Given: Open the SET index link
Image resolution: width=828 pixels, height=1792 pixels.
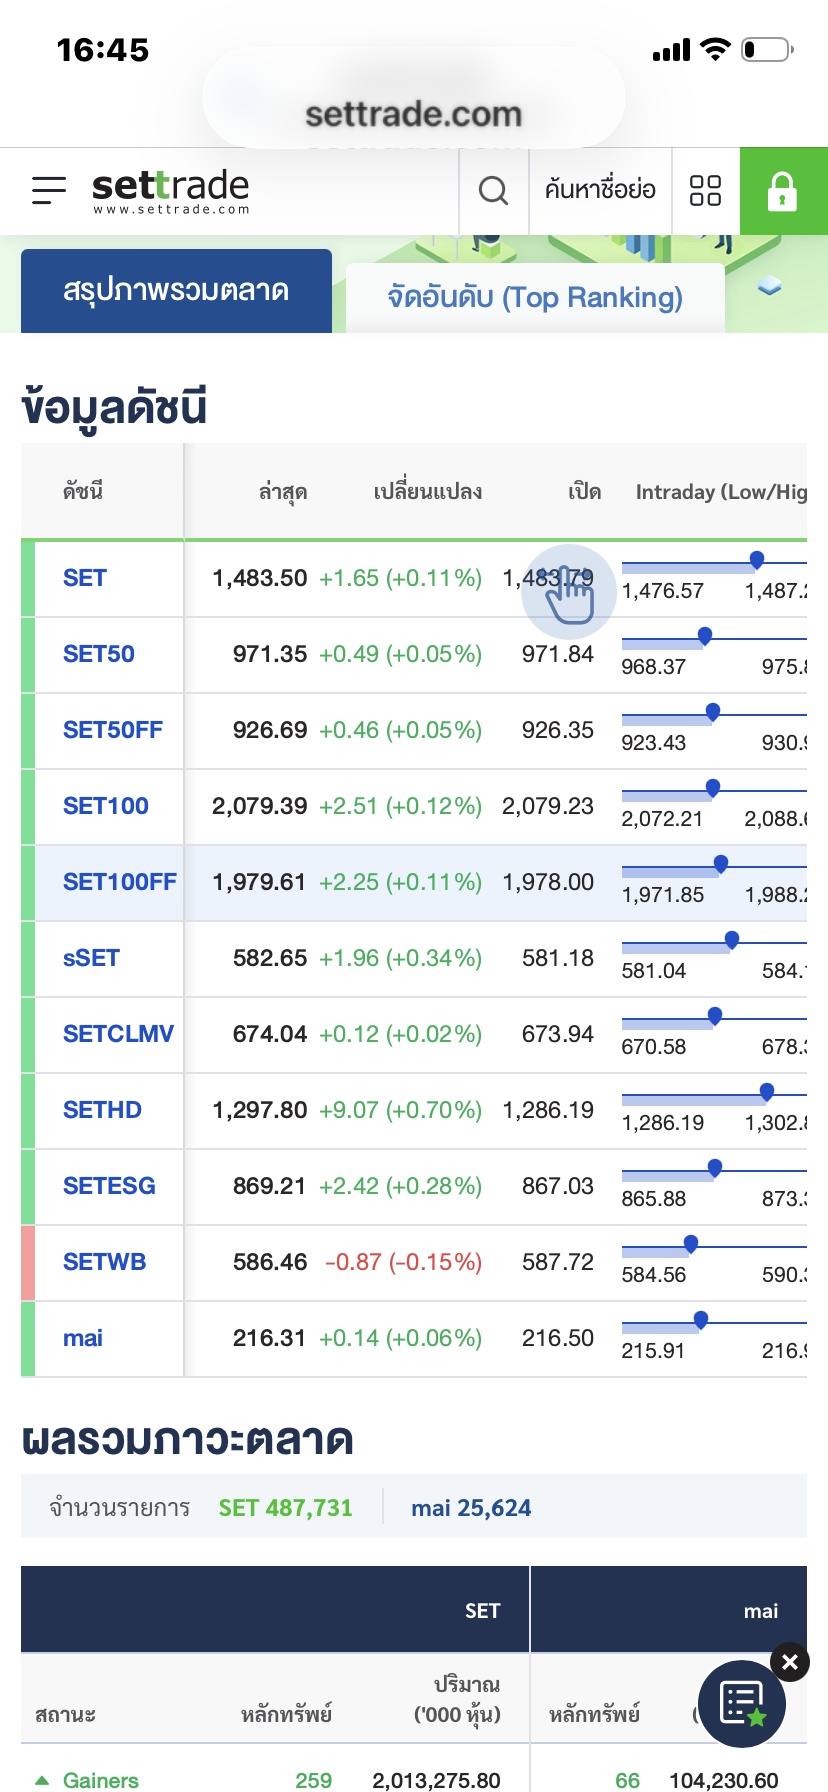Looking at the screenshot, I should click(85, 578).
